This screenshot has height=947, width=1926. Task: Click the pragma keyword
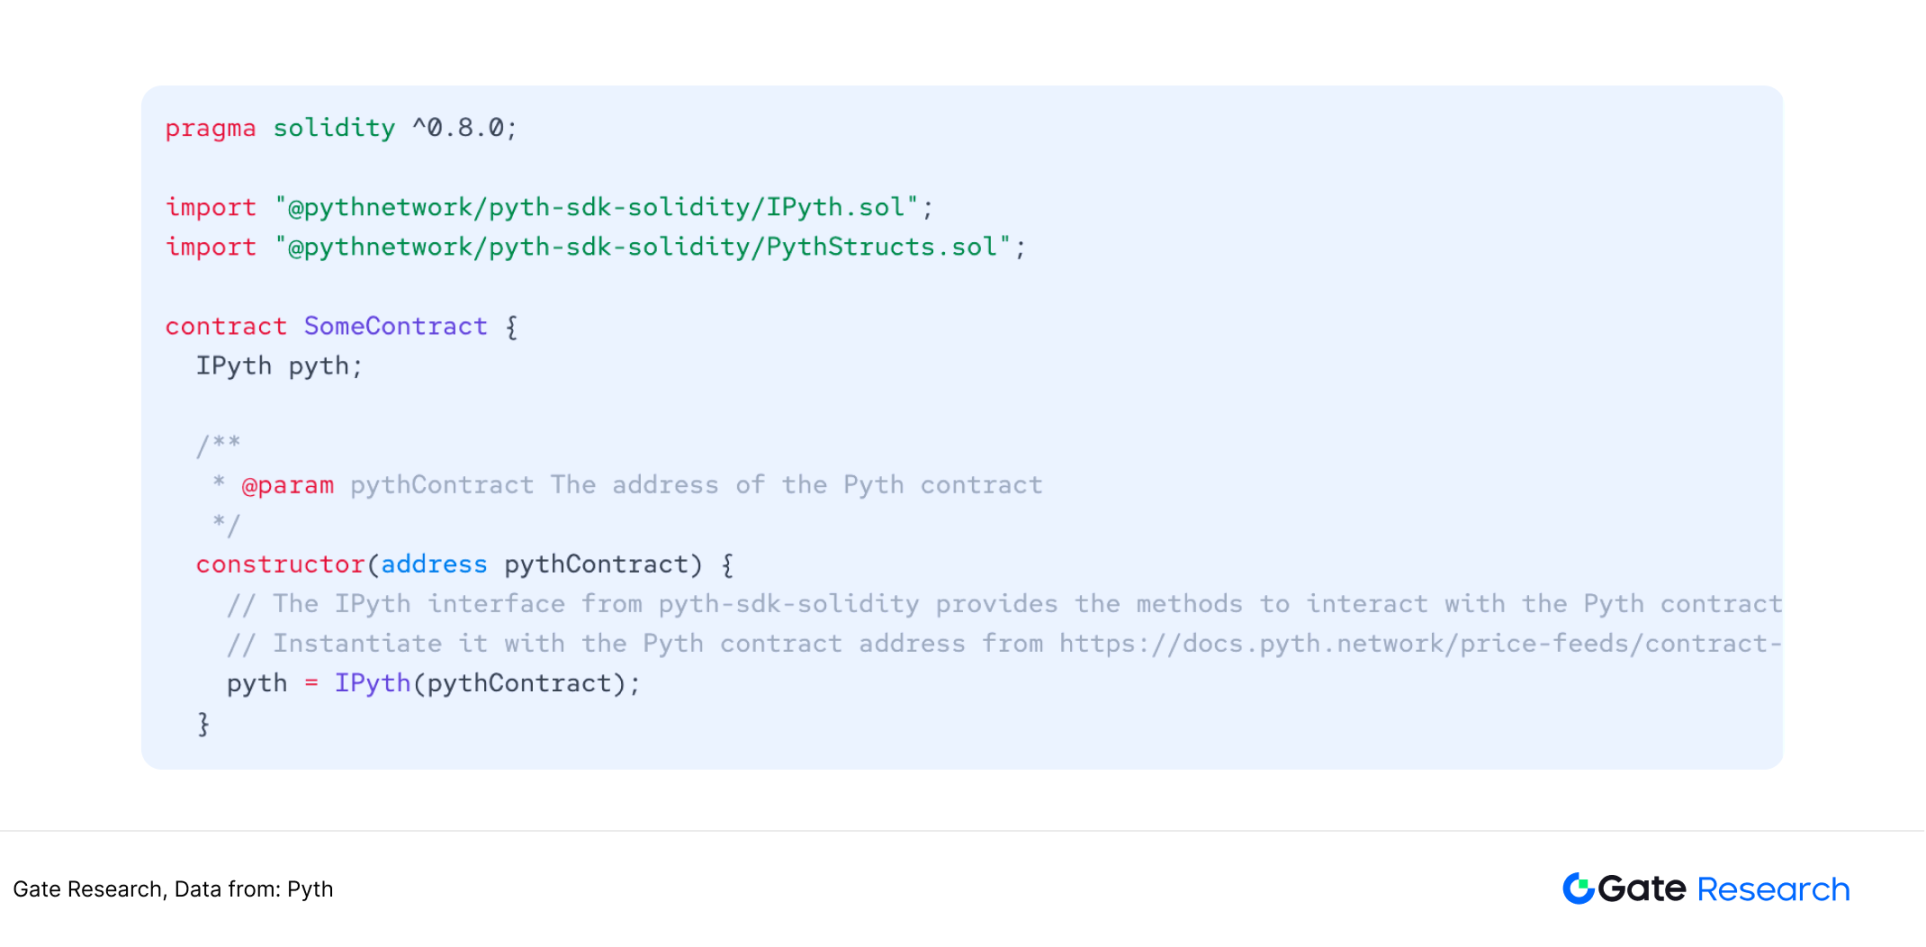pos(210,128)
